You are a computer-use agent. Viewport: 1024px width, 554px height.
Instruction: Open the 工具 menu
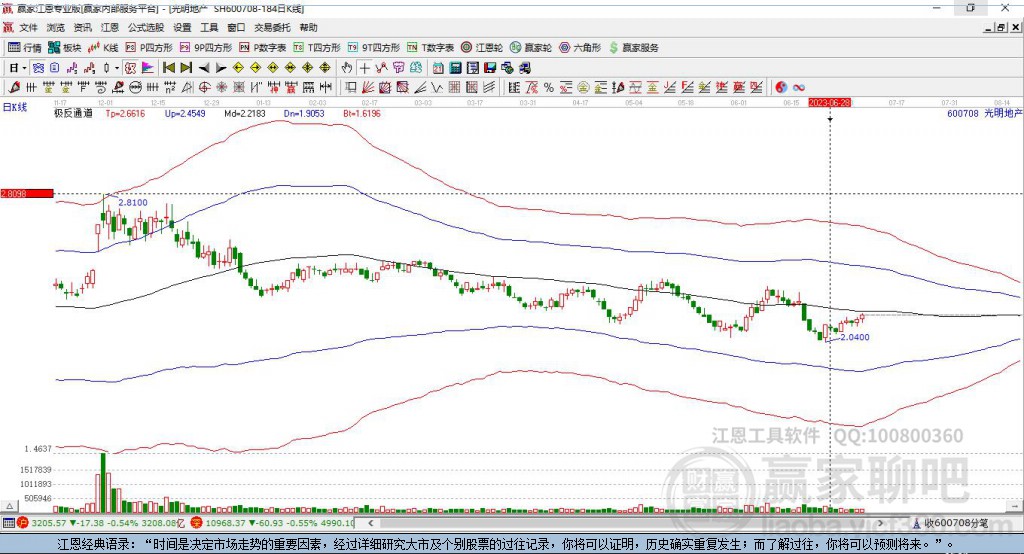click(209, 27)
